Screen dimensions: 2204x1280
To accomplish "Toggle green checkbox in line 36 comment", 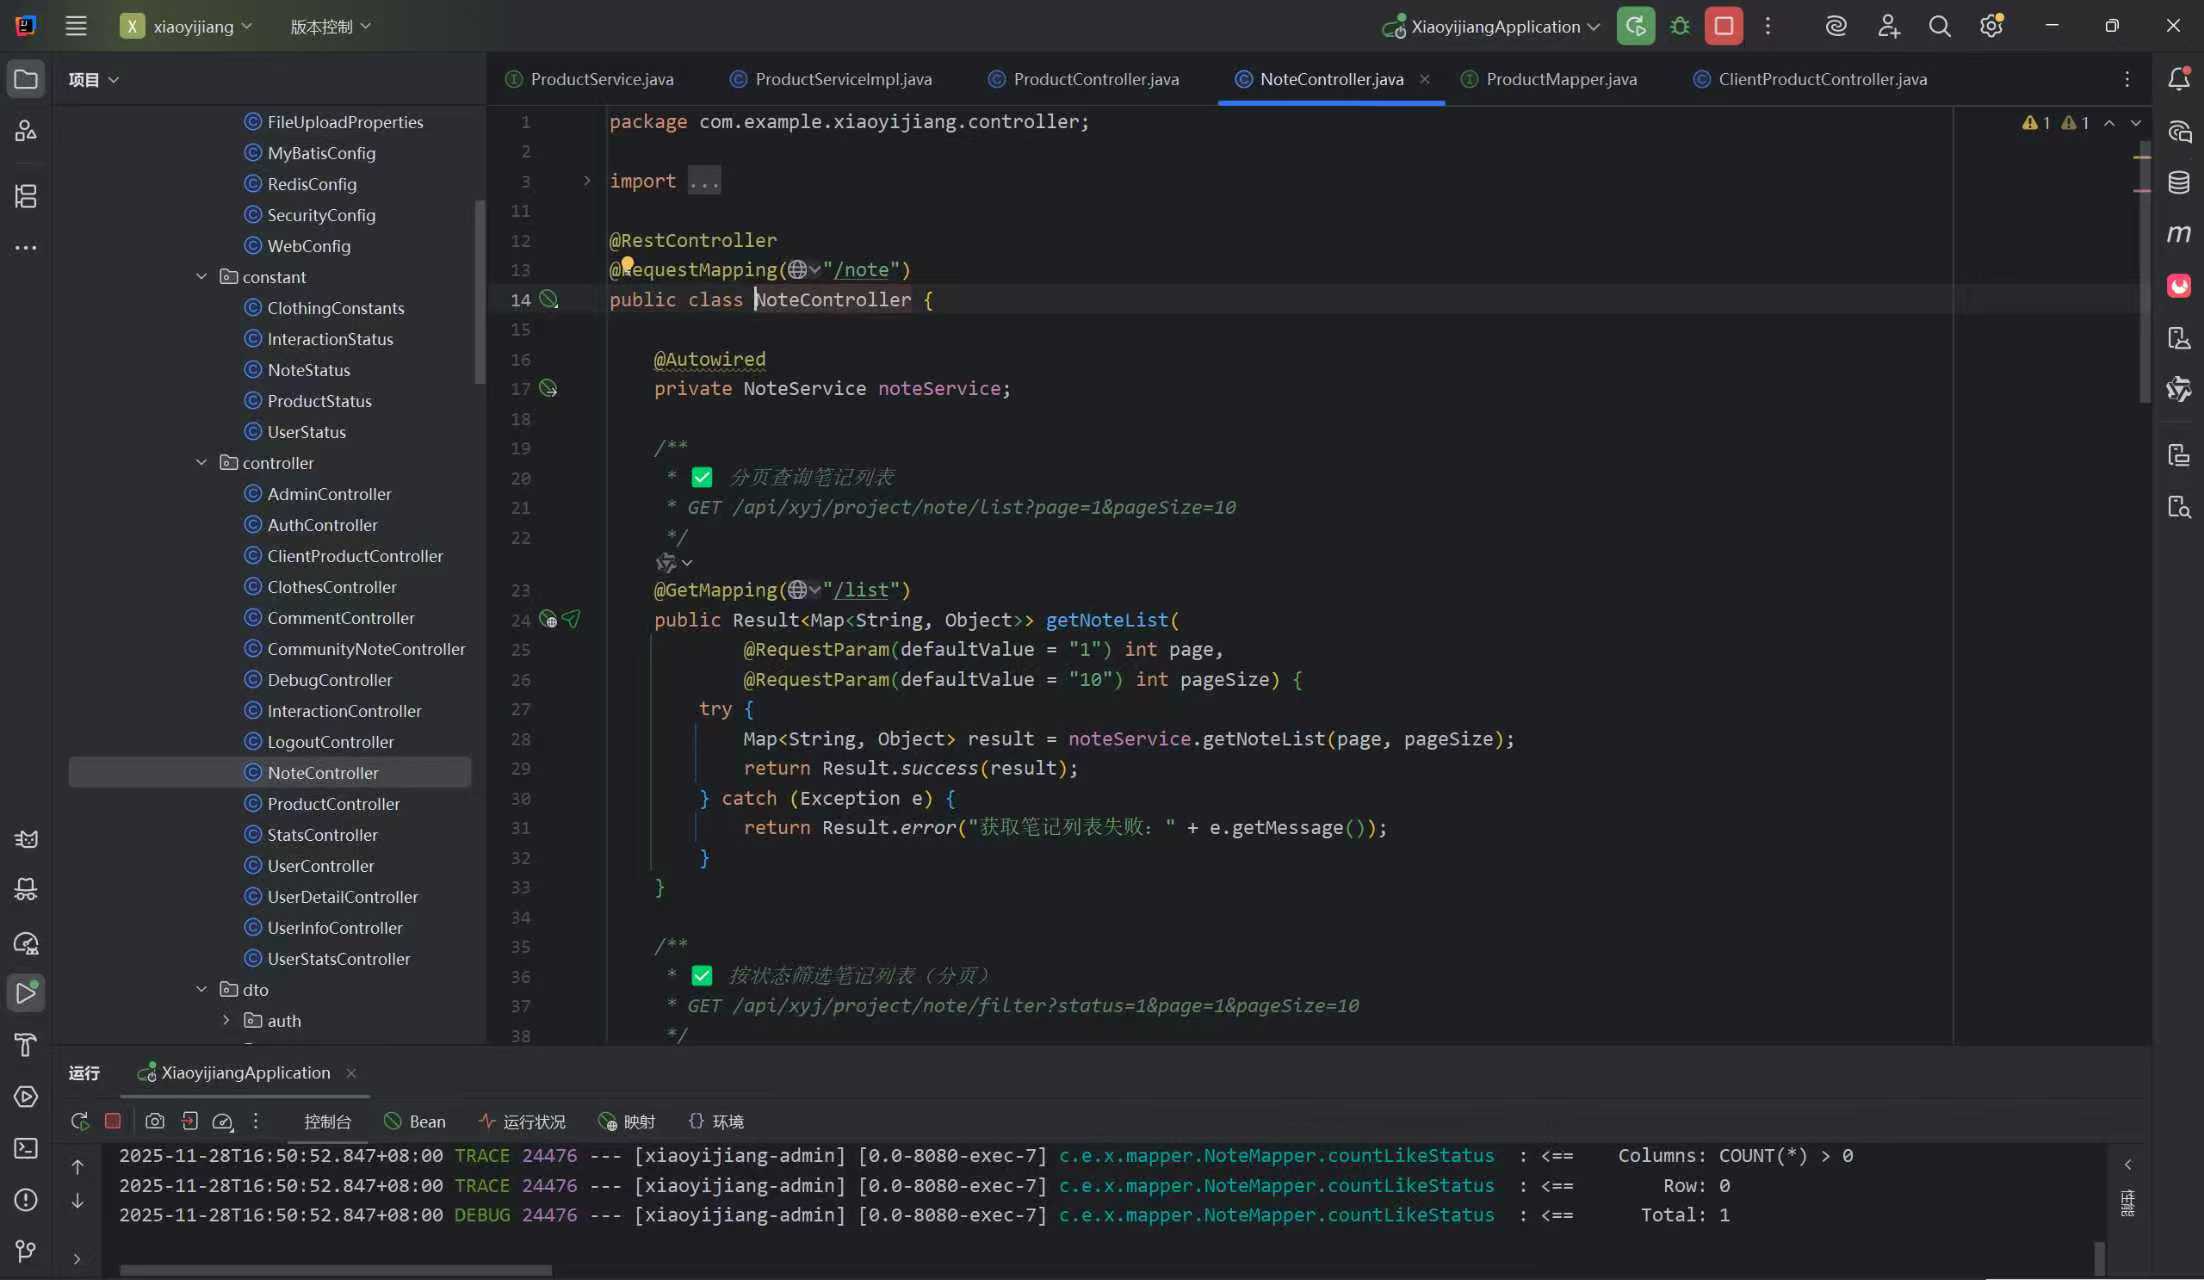I will click(702, 975).
